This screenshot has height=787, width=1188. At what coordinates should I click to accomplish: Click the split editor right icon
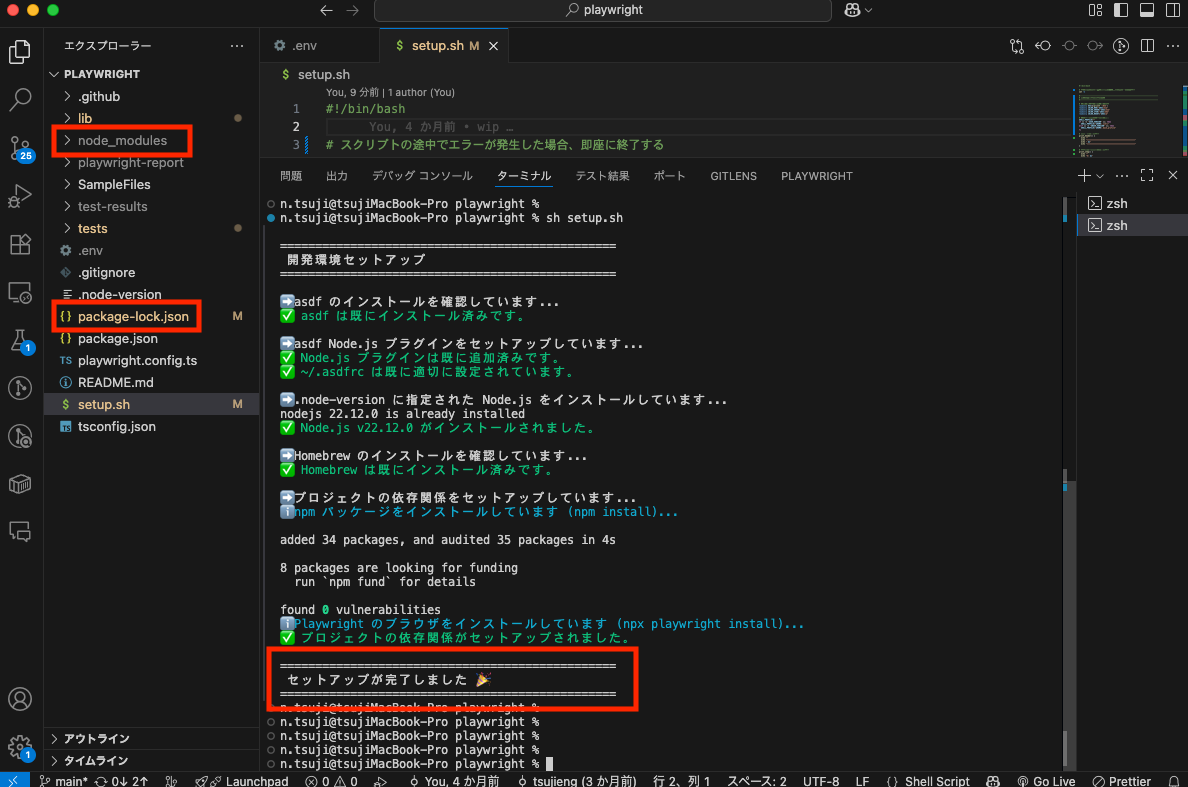click(x=1147, y=46)
